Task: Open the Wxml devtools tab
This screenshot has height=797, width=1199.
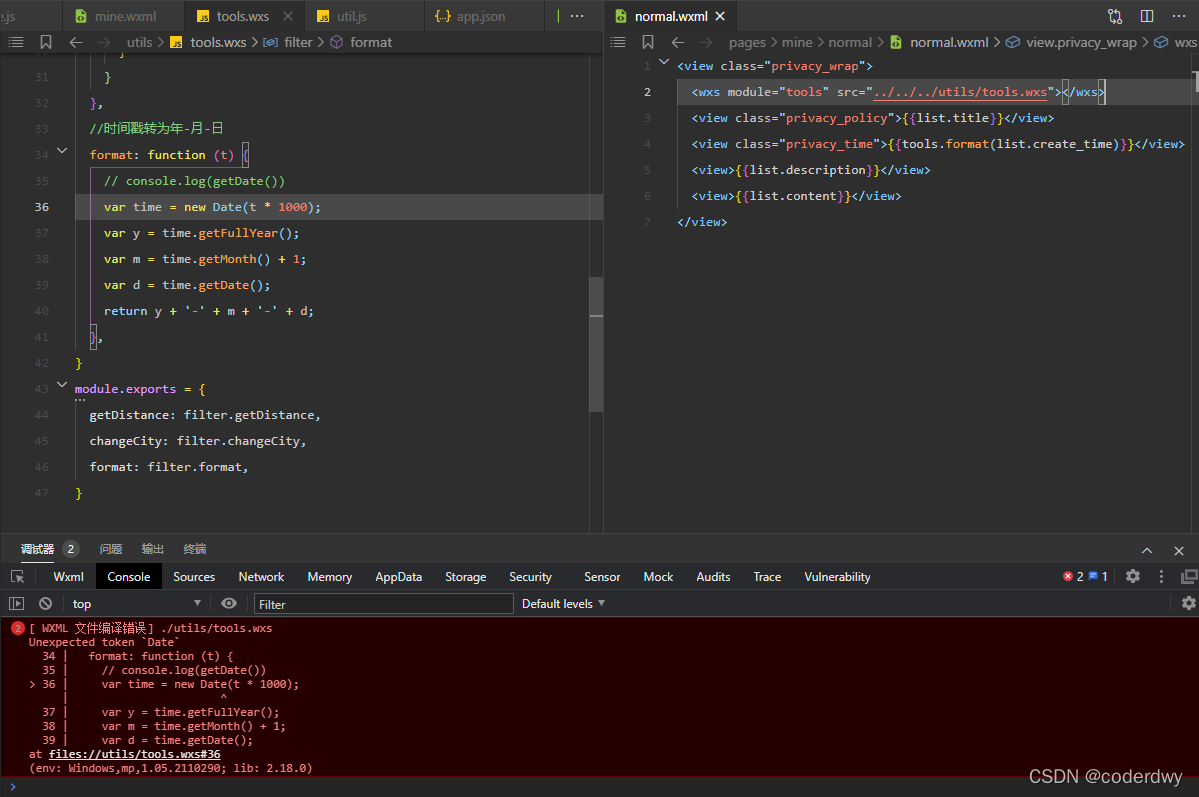Action: (x=68, y=577)
